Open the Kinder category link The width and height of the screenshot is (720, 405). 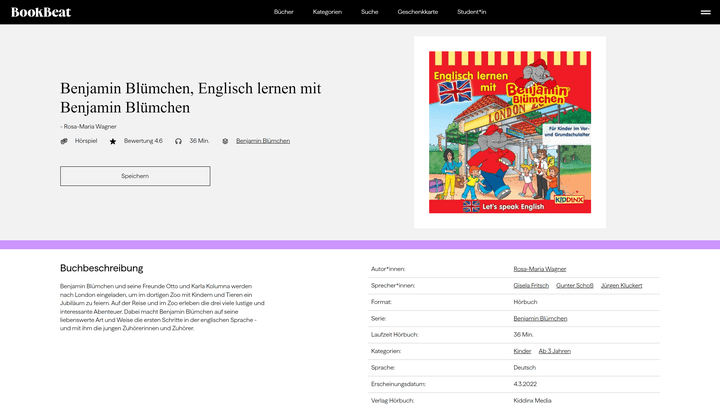(522, 351)
